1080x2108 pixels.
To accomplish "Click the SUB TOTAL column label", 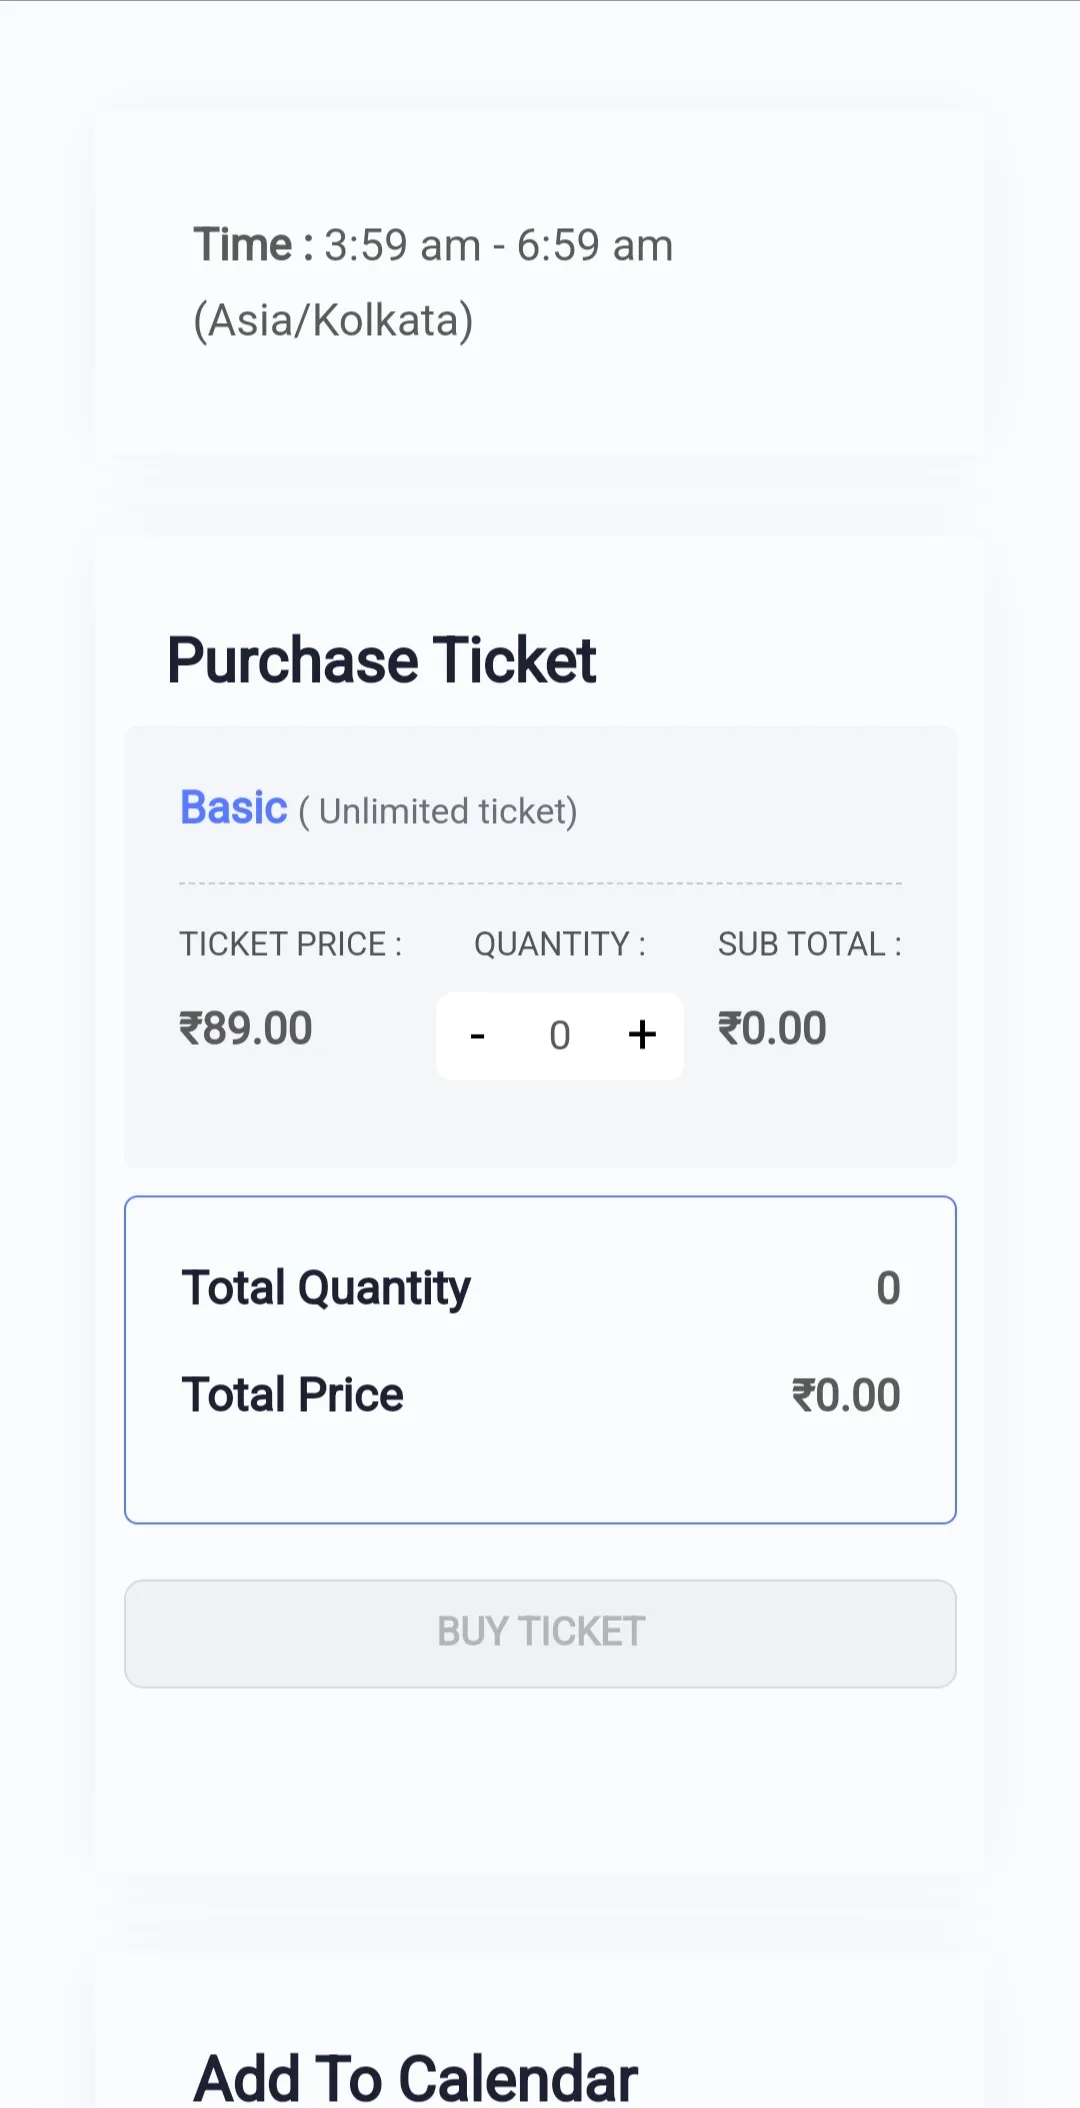I will point(810,944).
